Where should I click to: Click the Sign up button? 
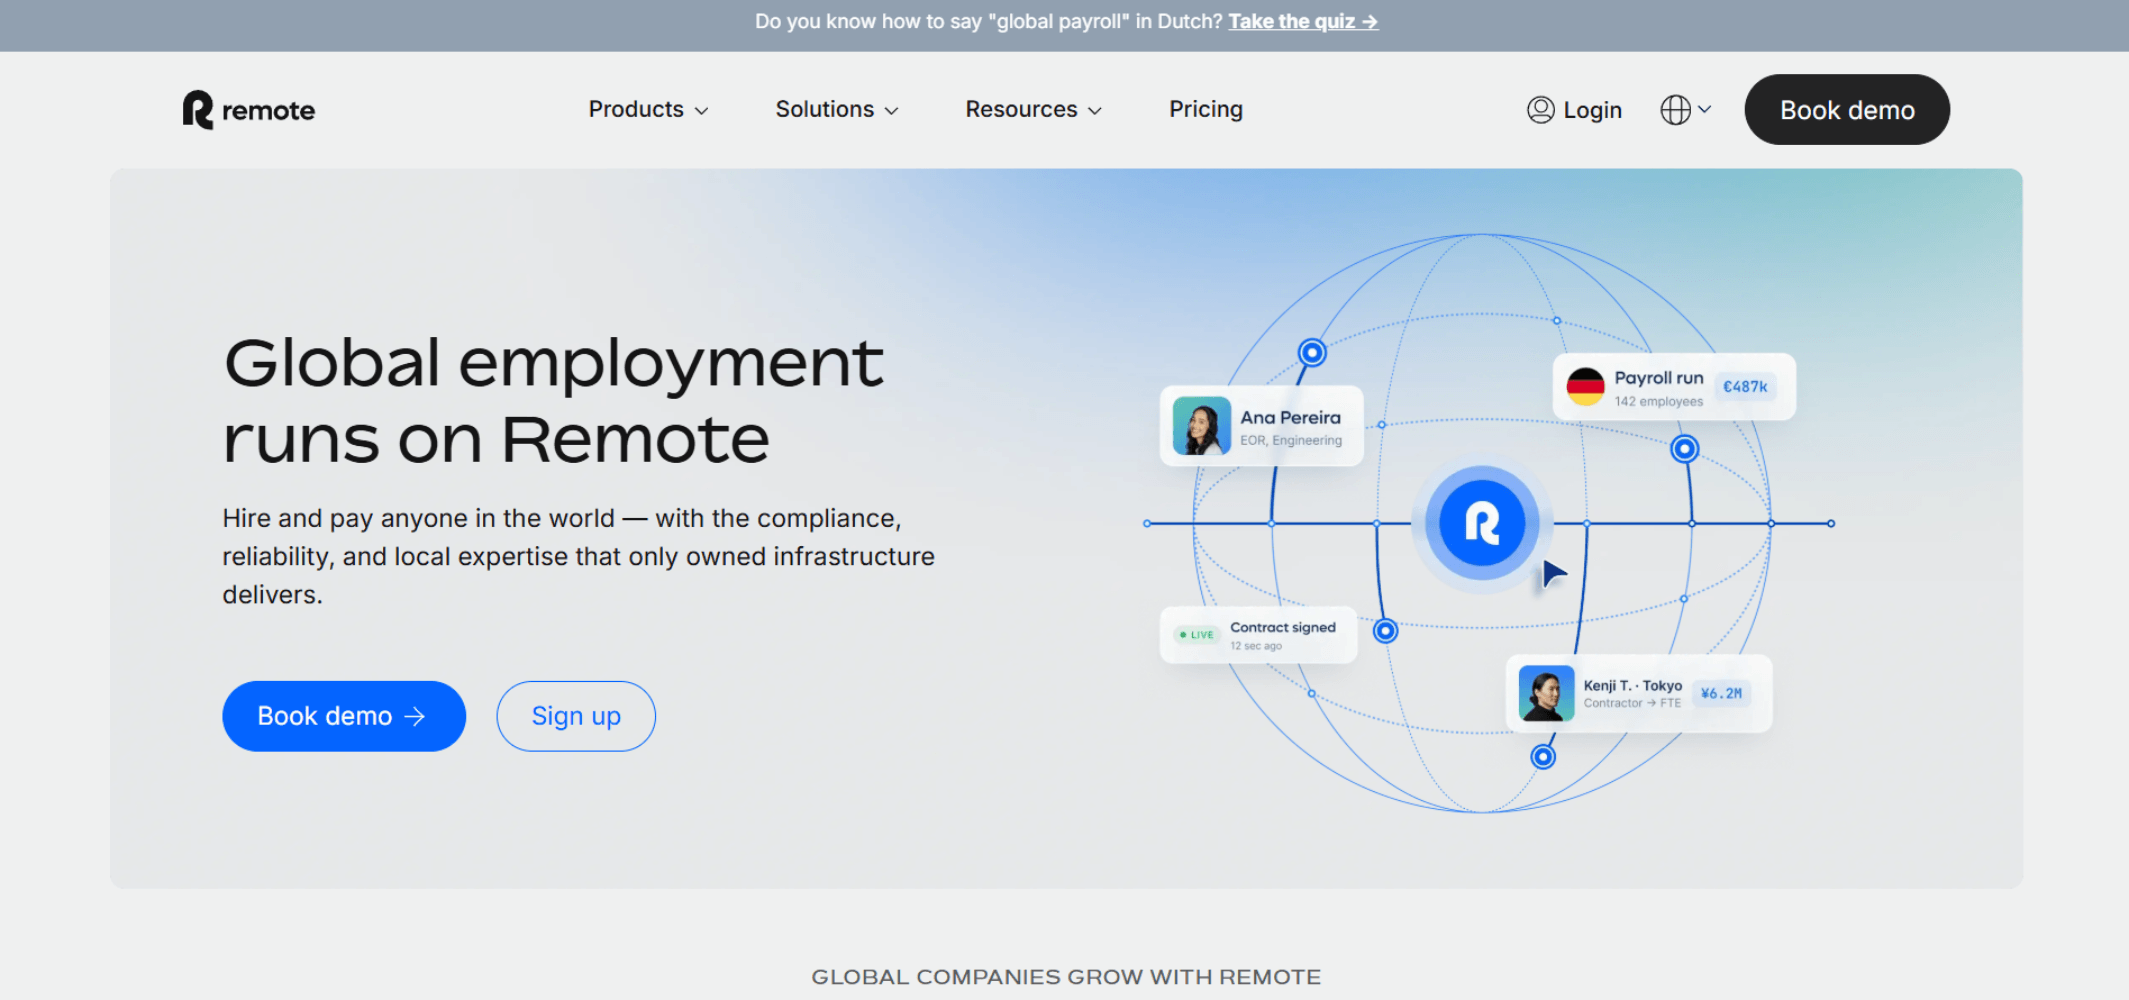576,716
